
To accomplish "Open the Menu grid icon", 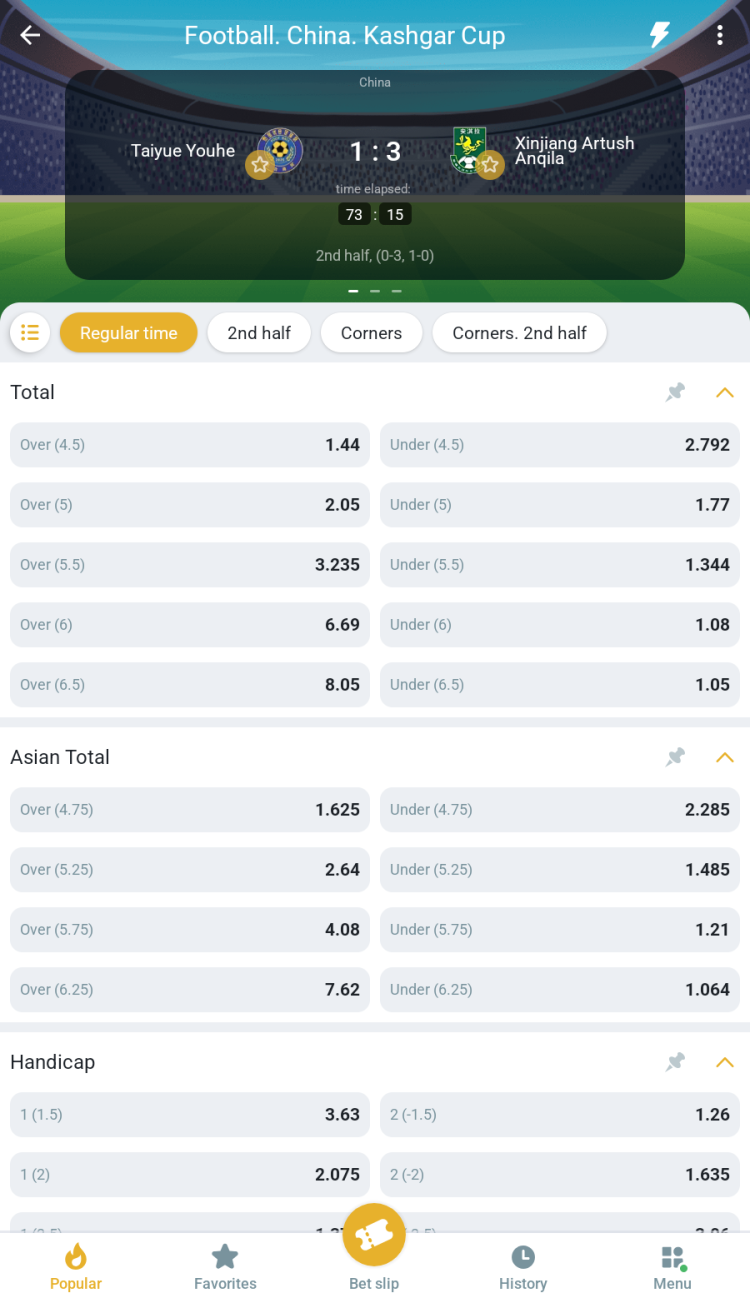I will pyautogui.click(x=672, y=1267).
